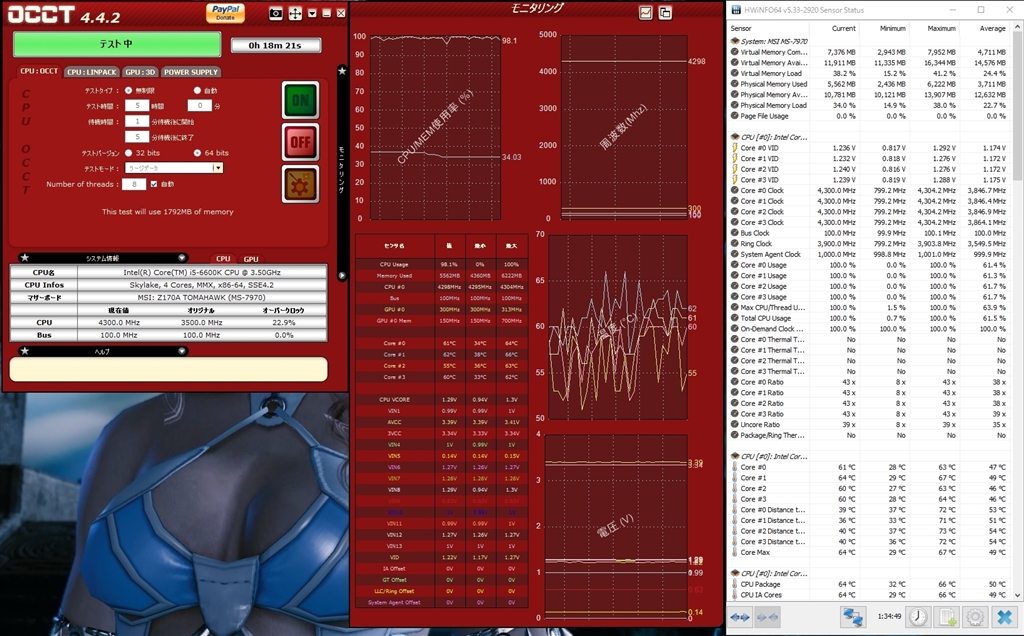1024x636 pixels.
Task: Select the Core #0 VID row
Action: point(869,148)
